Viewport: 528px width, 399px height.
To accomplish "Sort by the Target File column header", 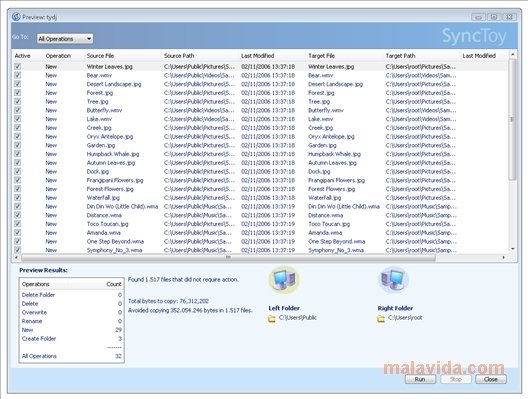I will tap(322, 56).
